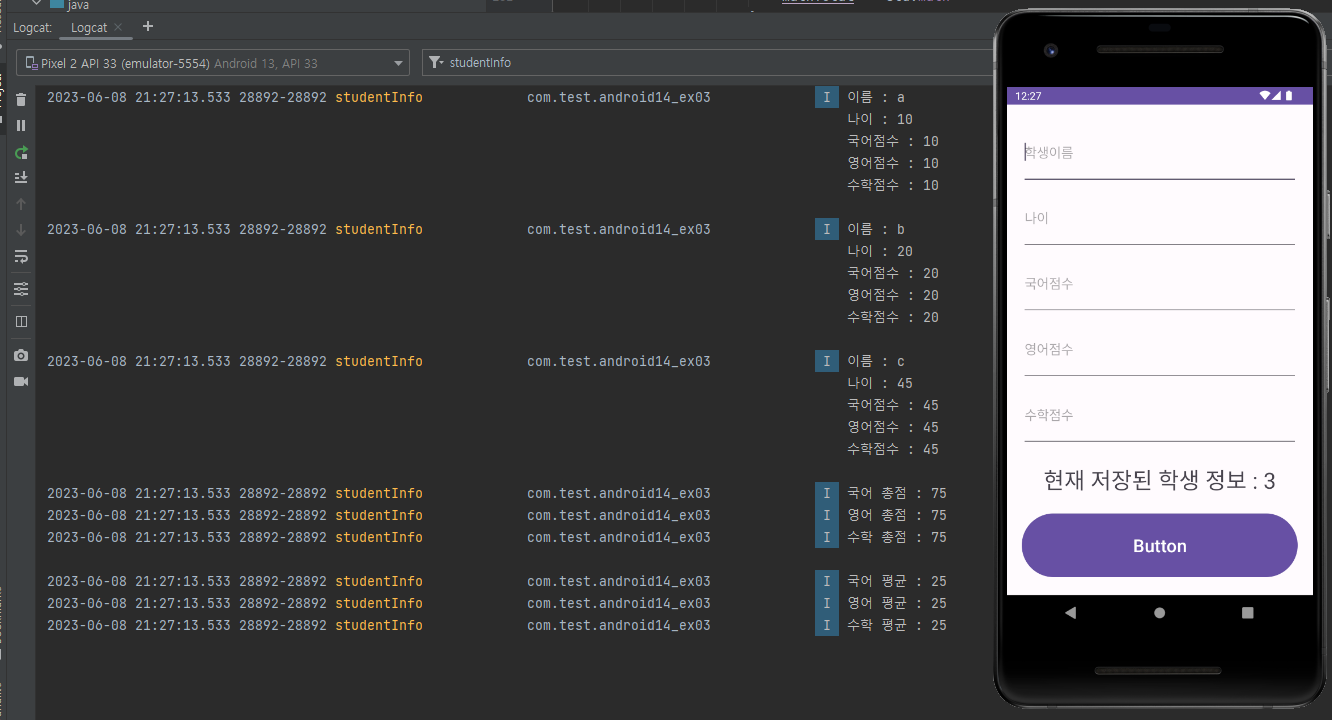Screen dimensions: 1332x720
Task: Tap the purple Button in emulator app
Action: [x=1159, y=546]
